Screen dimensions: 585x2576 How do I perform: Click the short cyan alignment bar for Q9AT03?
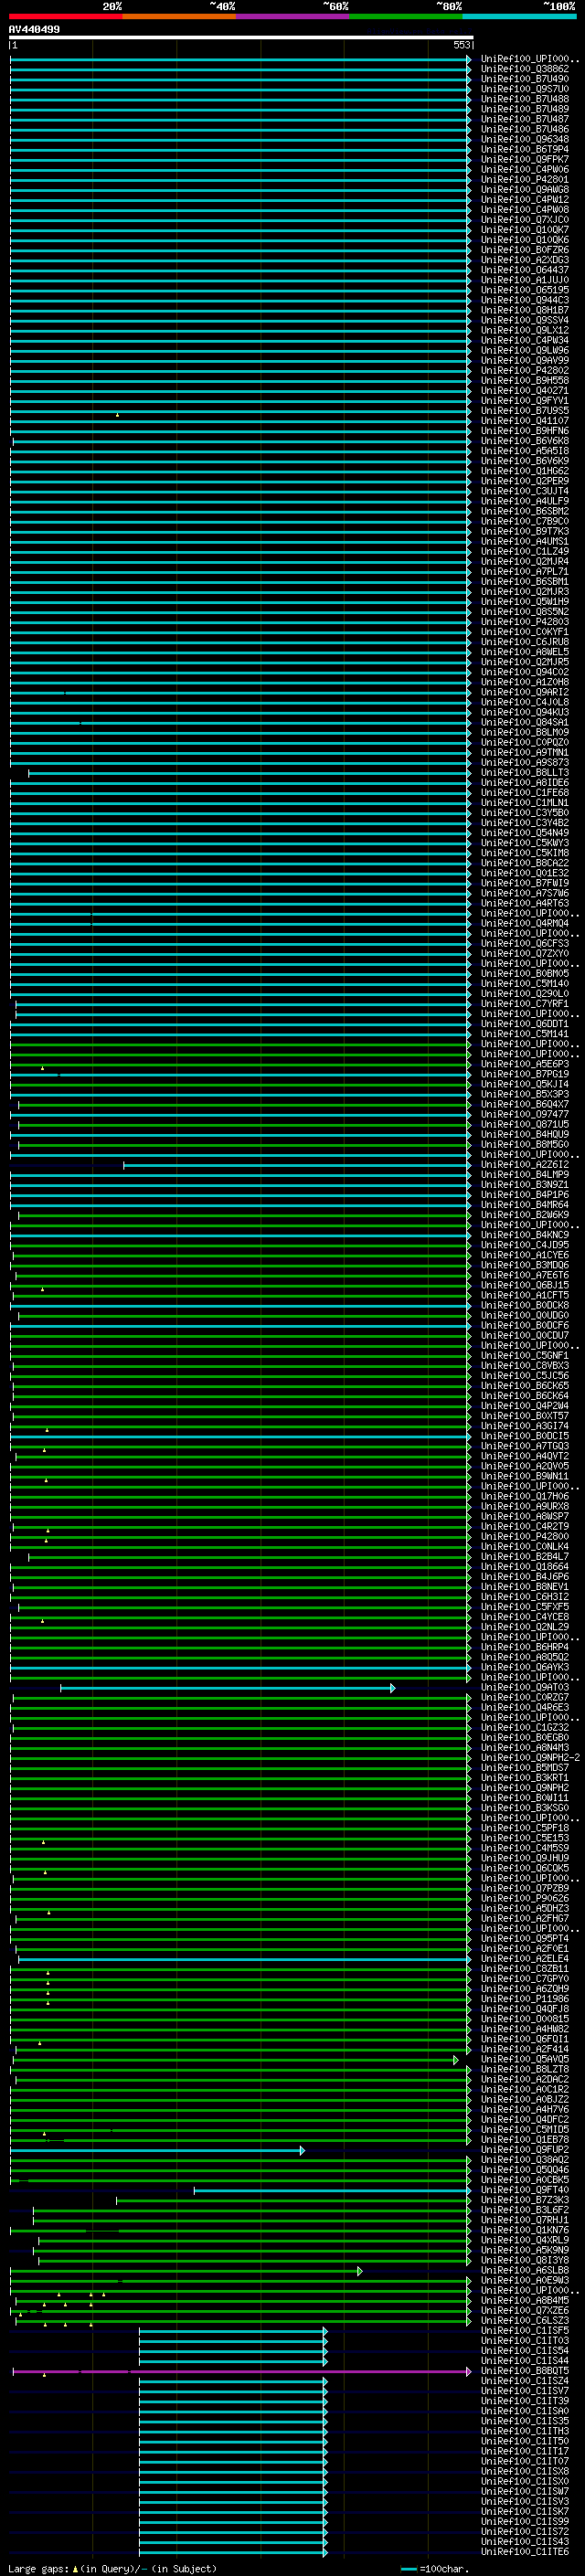coord(227,1687)
